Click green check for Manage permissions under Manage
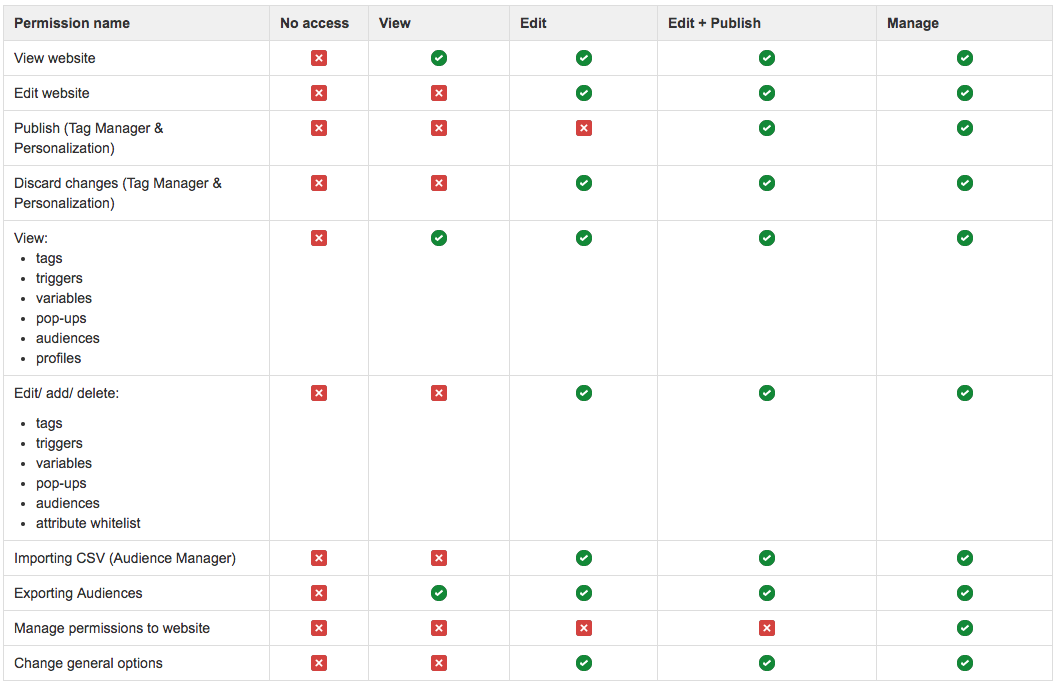 (965, 628)
